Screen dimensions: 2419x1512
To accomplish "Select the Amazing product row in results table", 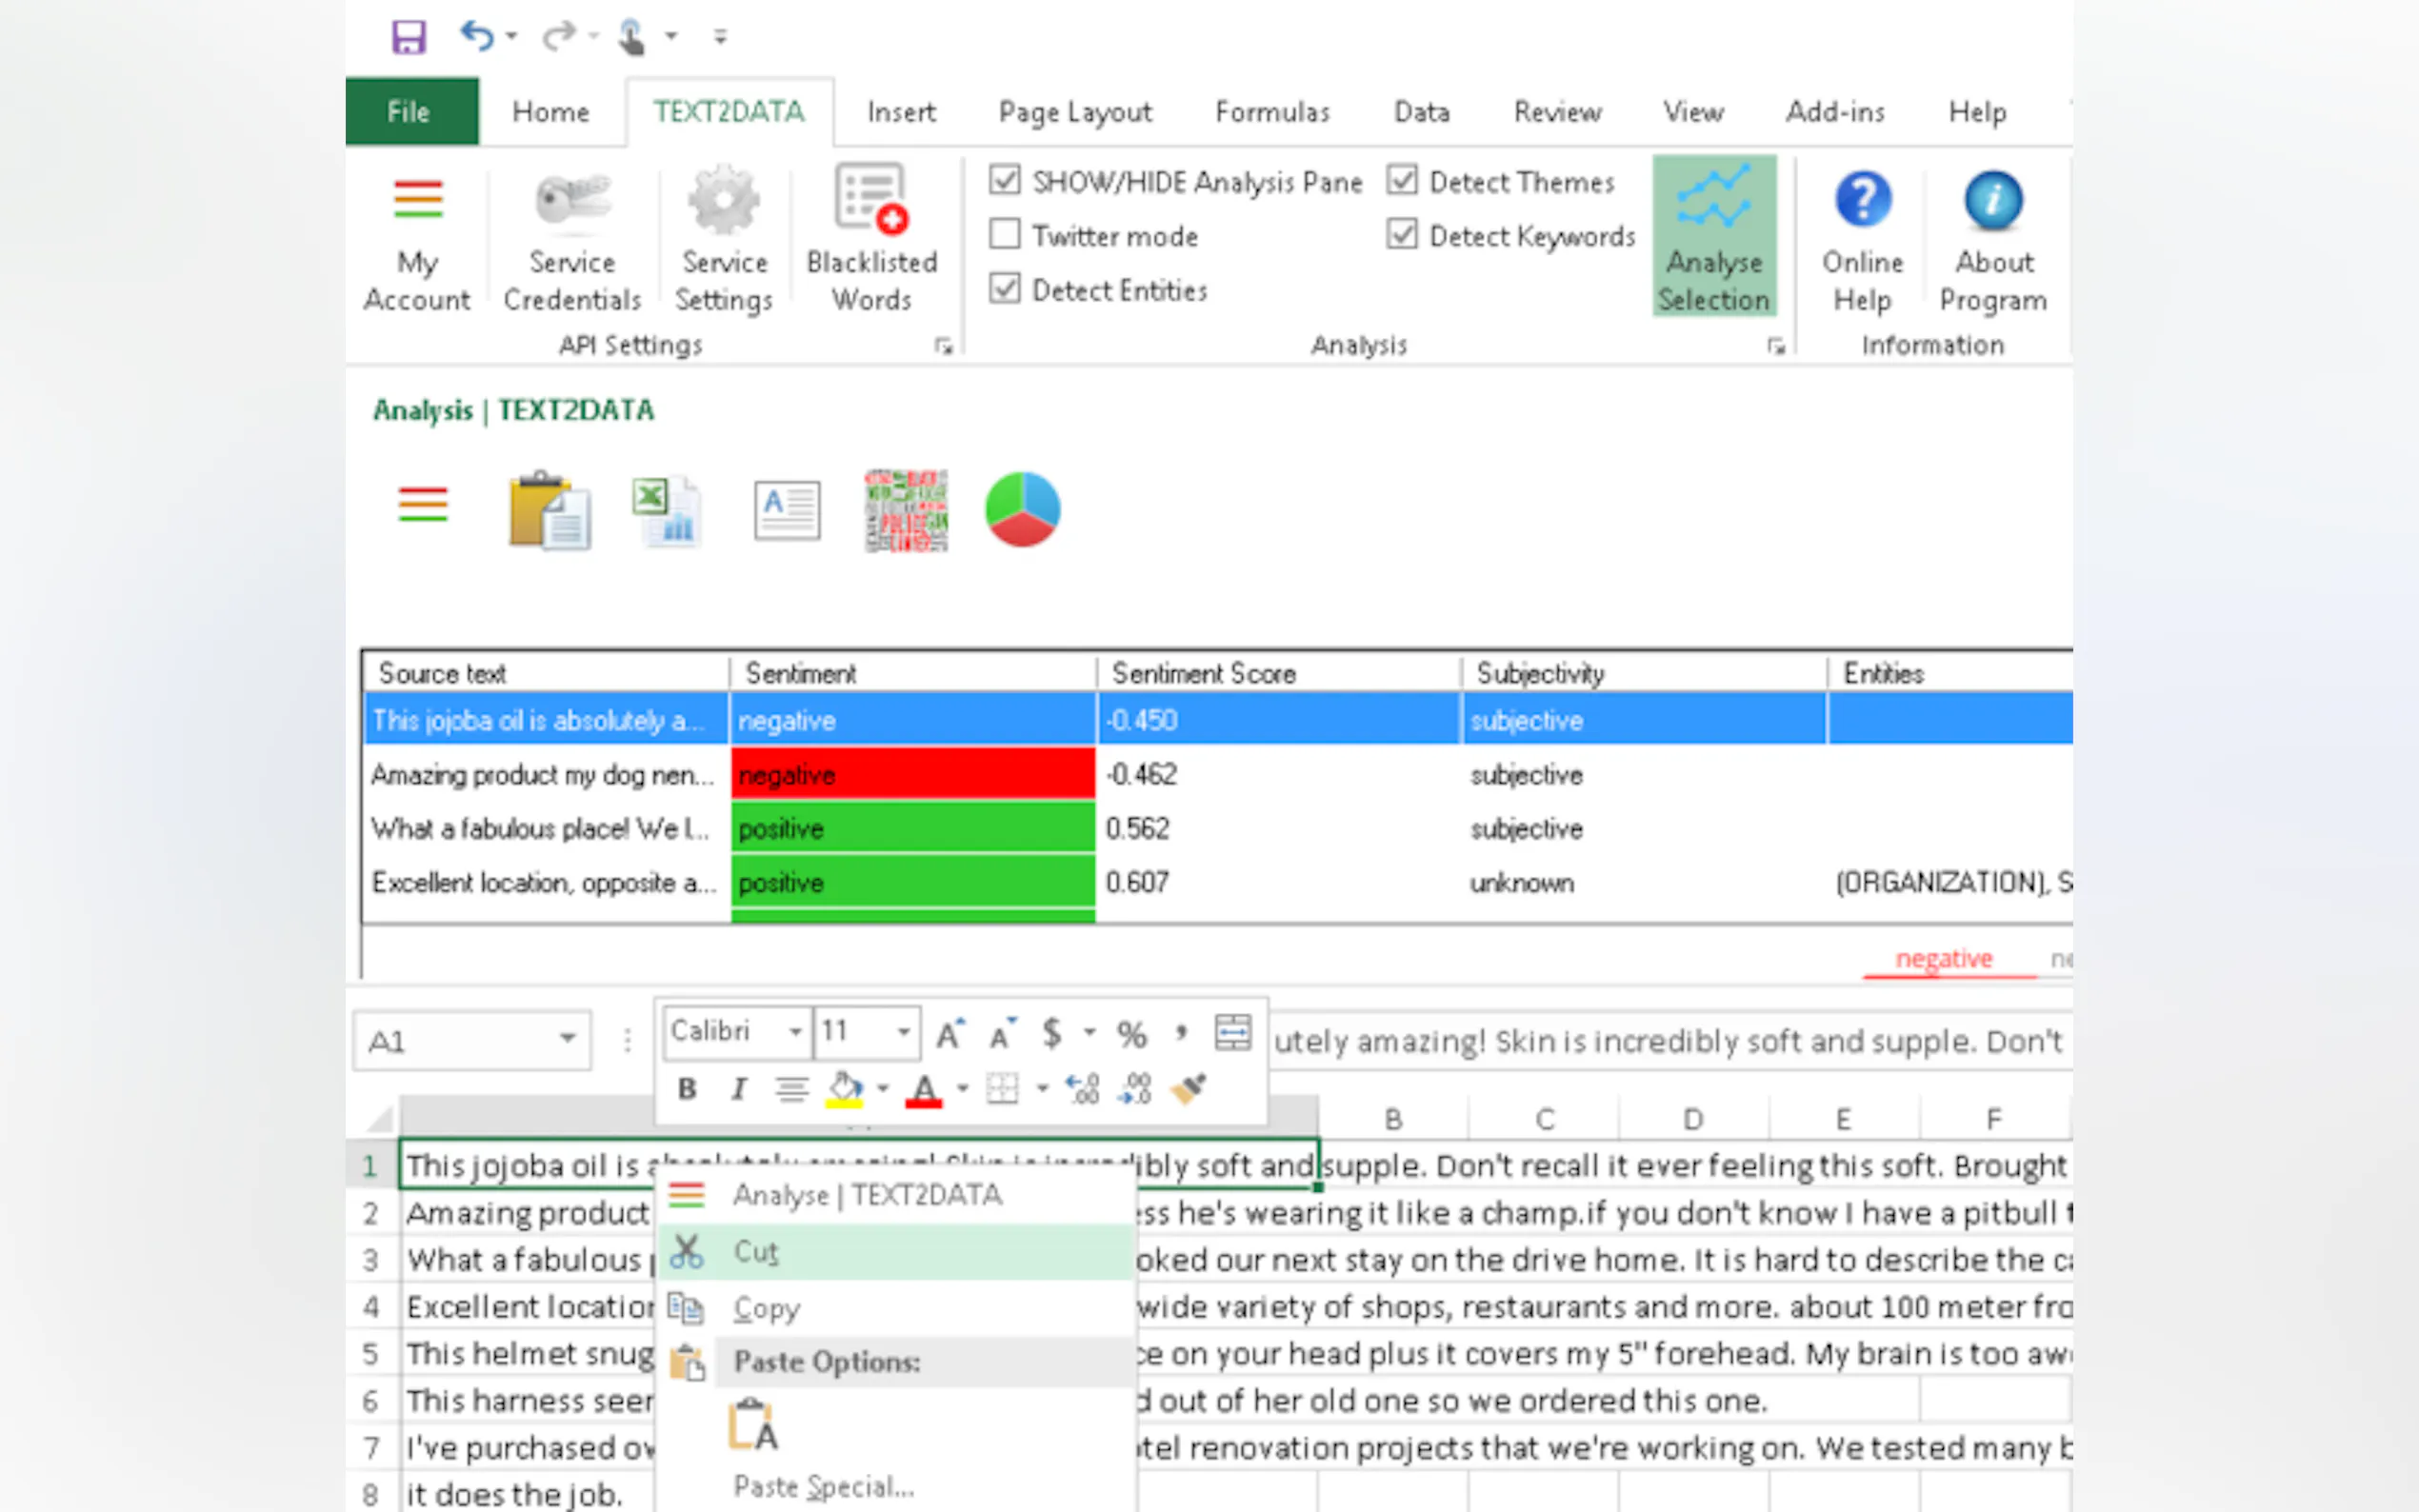I will pos(545,775).
